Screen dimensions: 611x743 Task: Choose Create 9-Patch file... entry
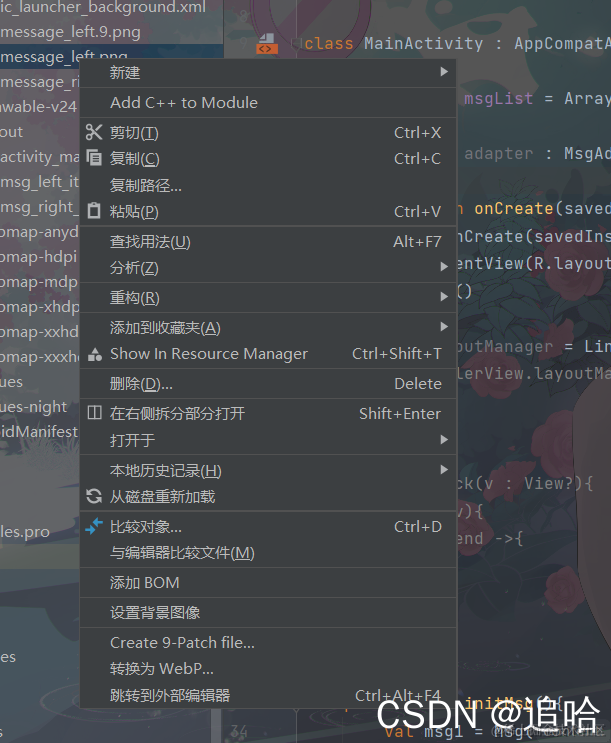coord(268,643)
